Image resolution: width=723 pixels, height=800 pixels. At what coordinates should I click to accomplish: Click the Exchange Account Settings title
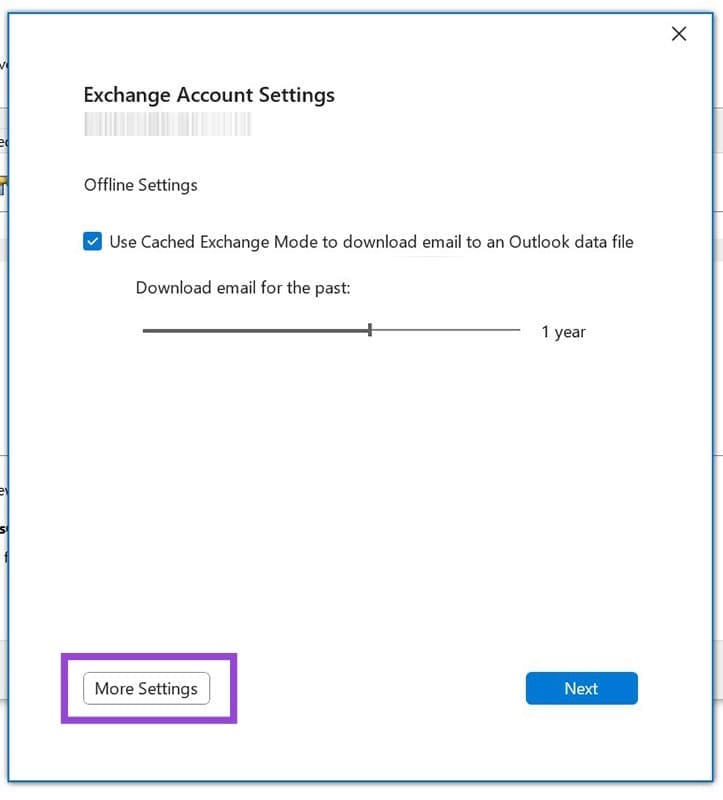coord(209,94)
